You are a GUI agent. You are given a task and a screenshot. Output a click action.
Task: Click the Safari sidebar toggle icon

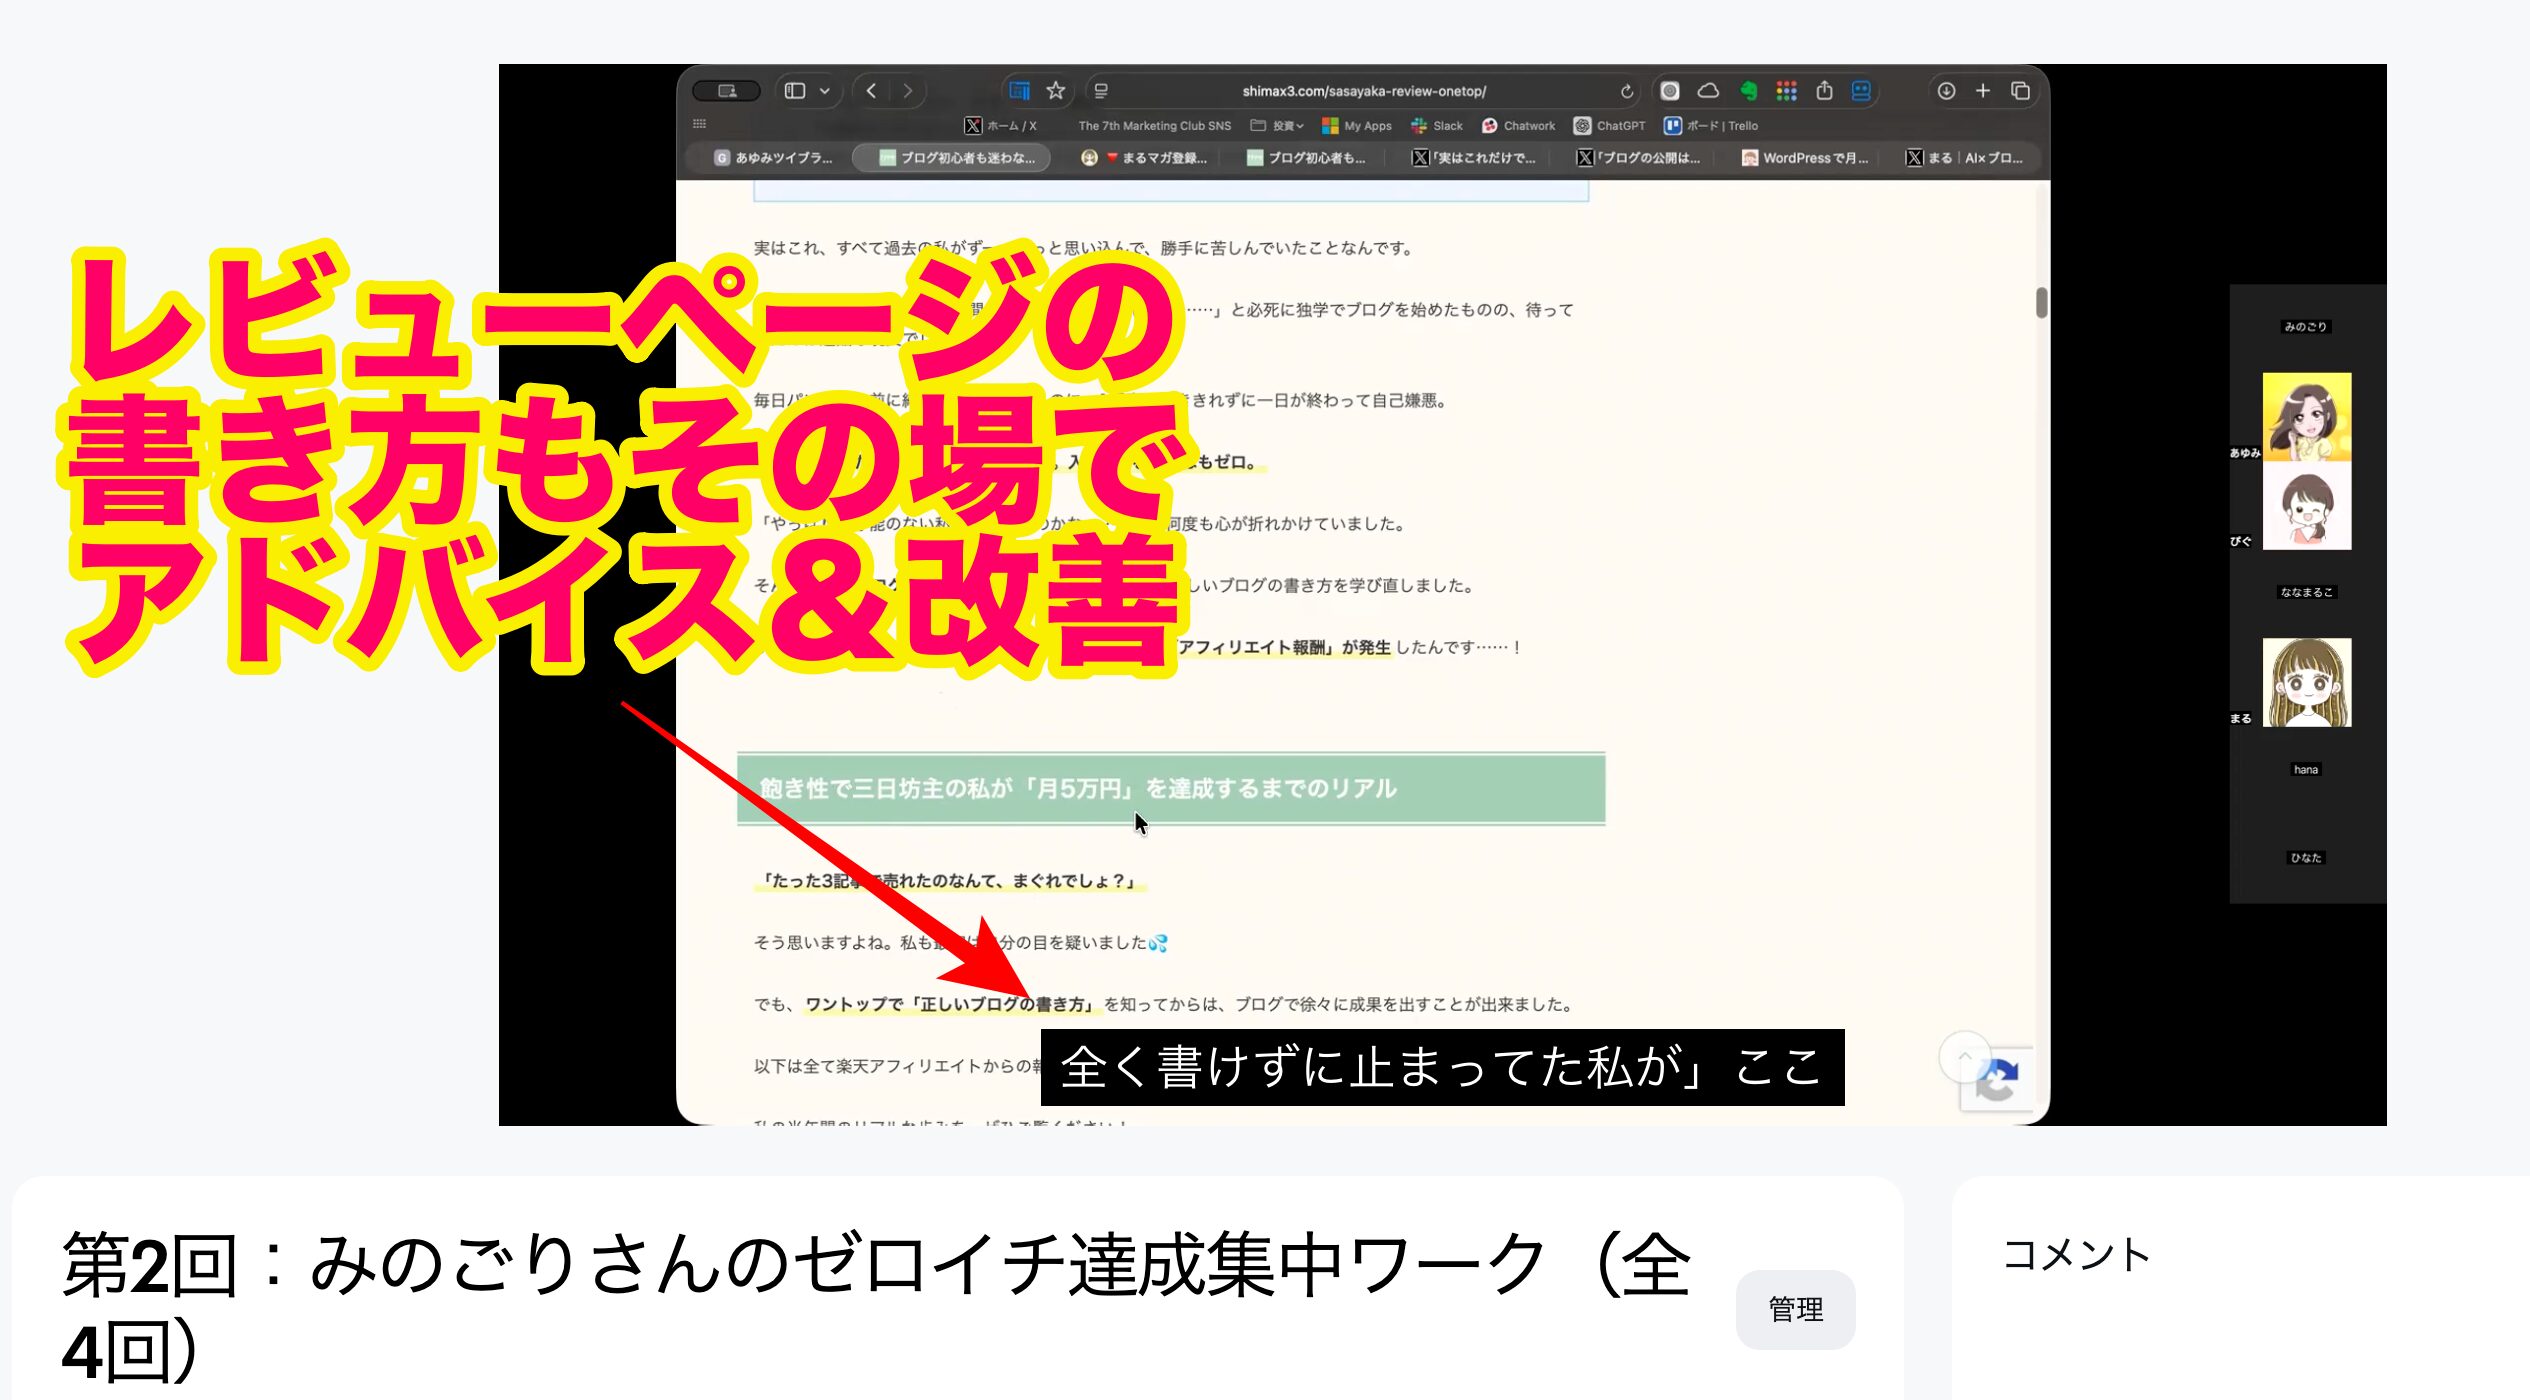795,91
